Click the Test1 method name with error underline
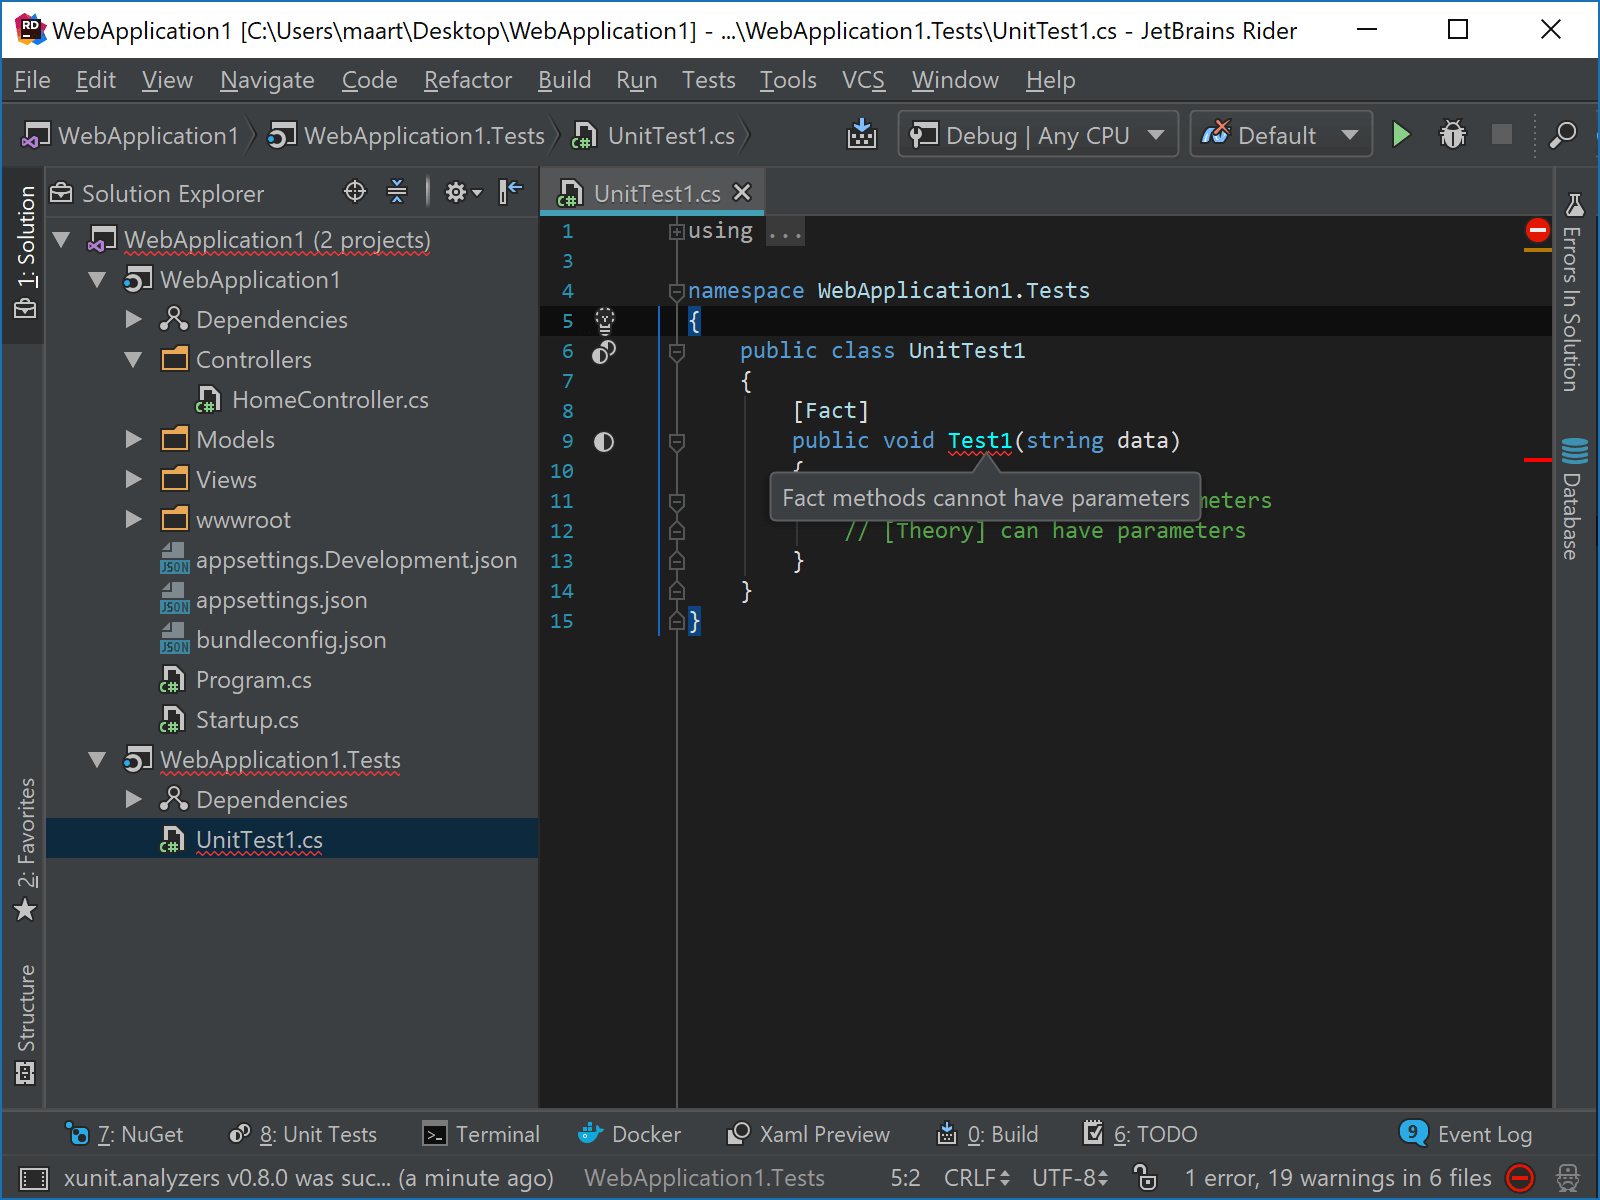 coord(979,441)
